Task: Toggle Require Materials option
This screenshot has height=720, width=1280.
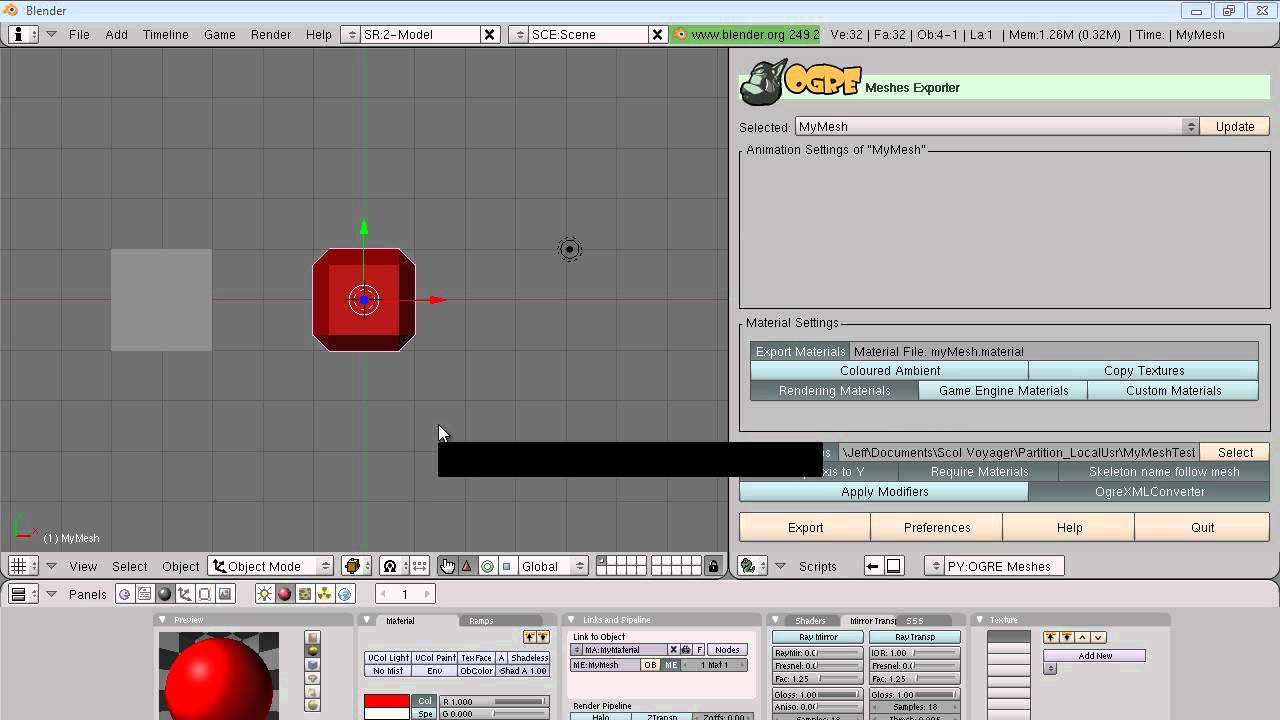Action: (979, 472)
